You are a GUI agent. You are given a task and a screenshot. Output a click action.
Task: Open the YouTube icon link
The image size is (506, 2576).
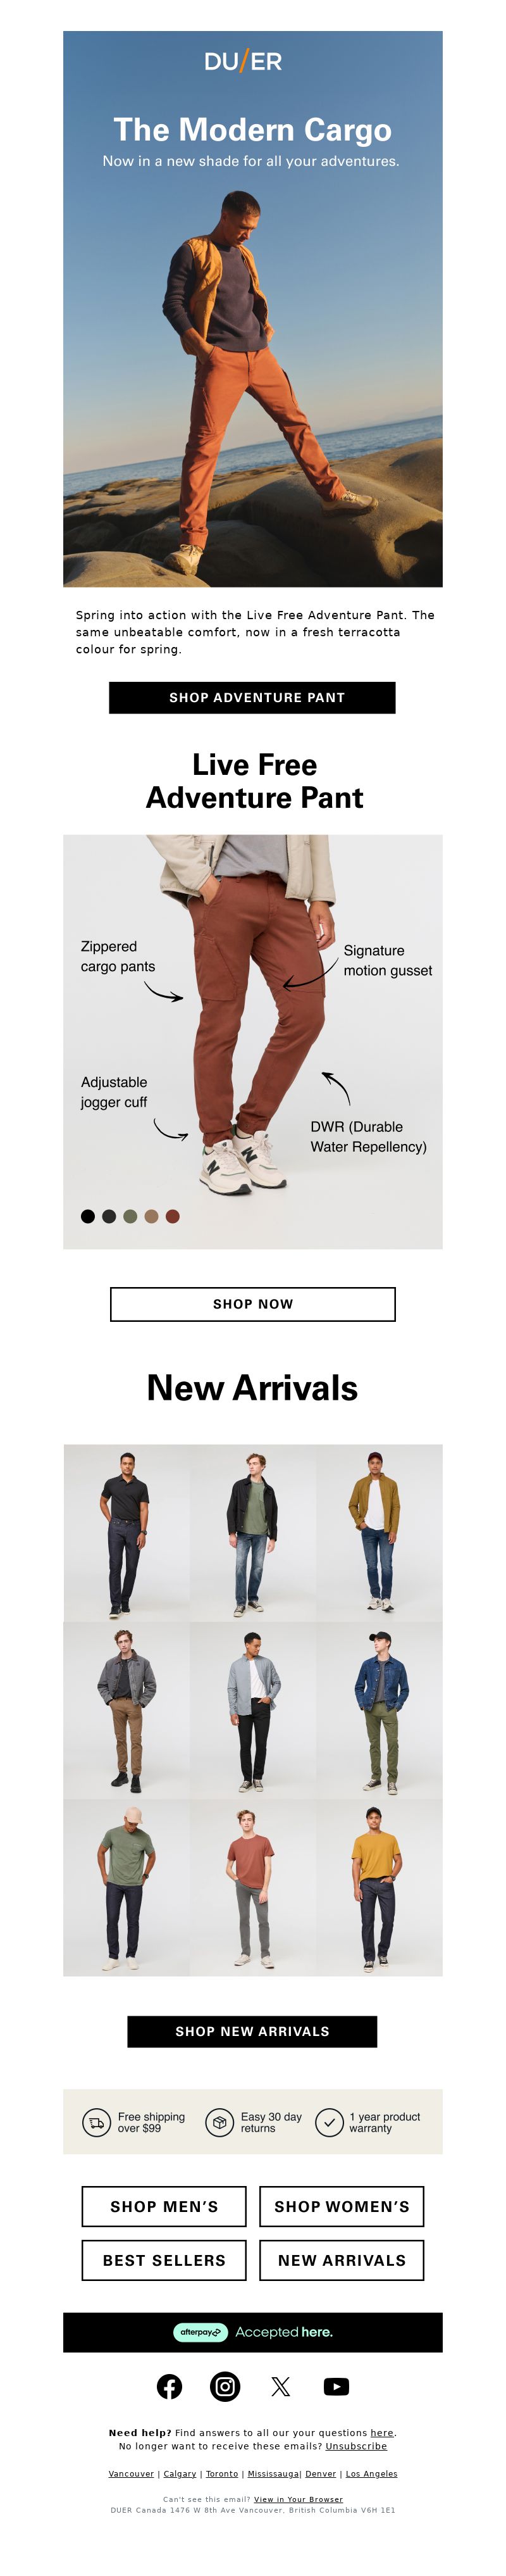[337, 2387]
